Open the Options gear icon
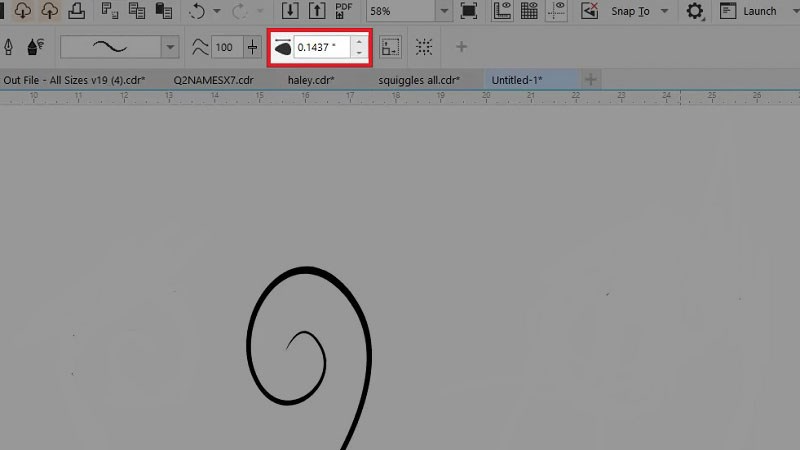This screenshot has height=450, width=800. click(x=694, y=11)
